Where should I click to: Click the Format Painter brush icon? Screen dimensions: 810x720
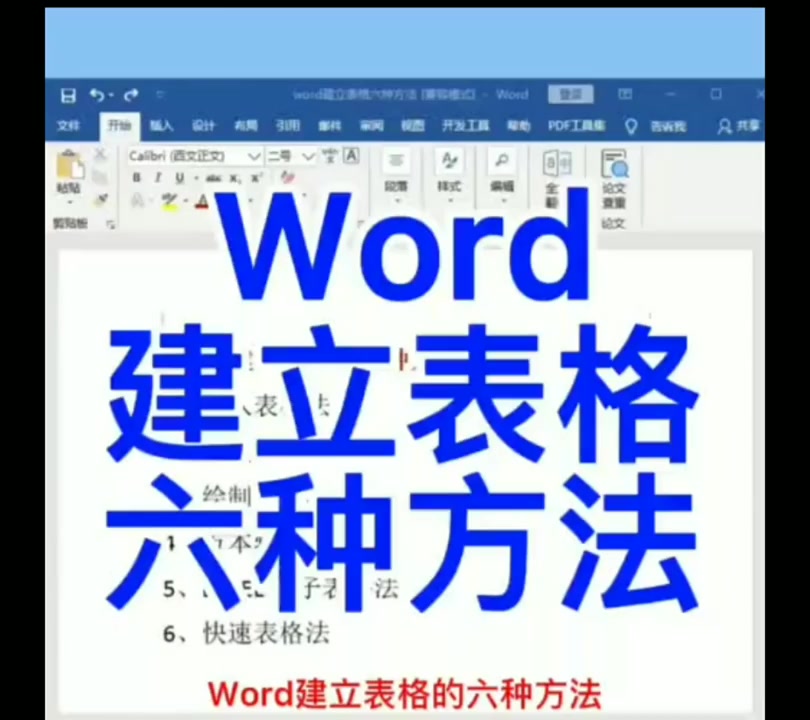coord(101,199)
